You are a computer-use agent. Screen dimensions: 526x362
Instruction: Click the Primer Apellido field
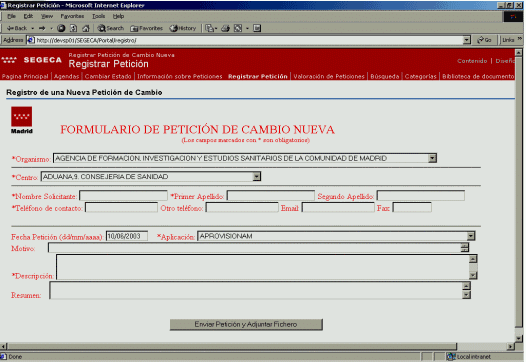[x=271, y=196]
